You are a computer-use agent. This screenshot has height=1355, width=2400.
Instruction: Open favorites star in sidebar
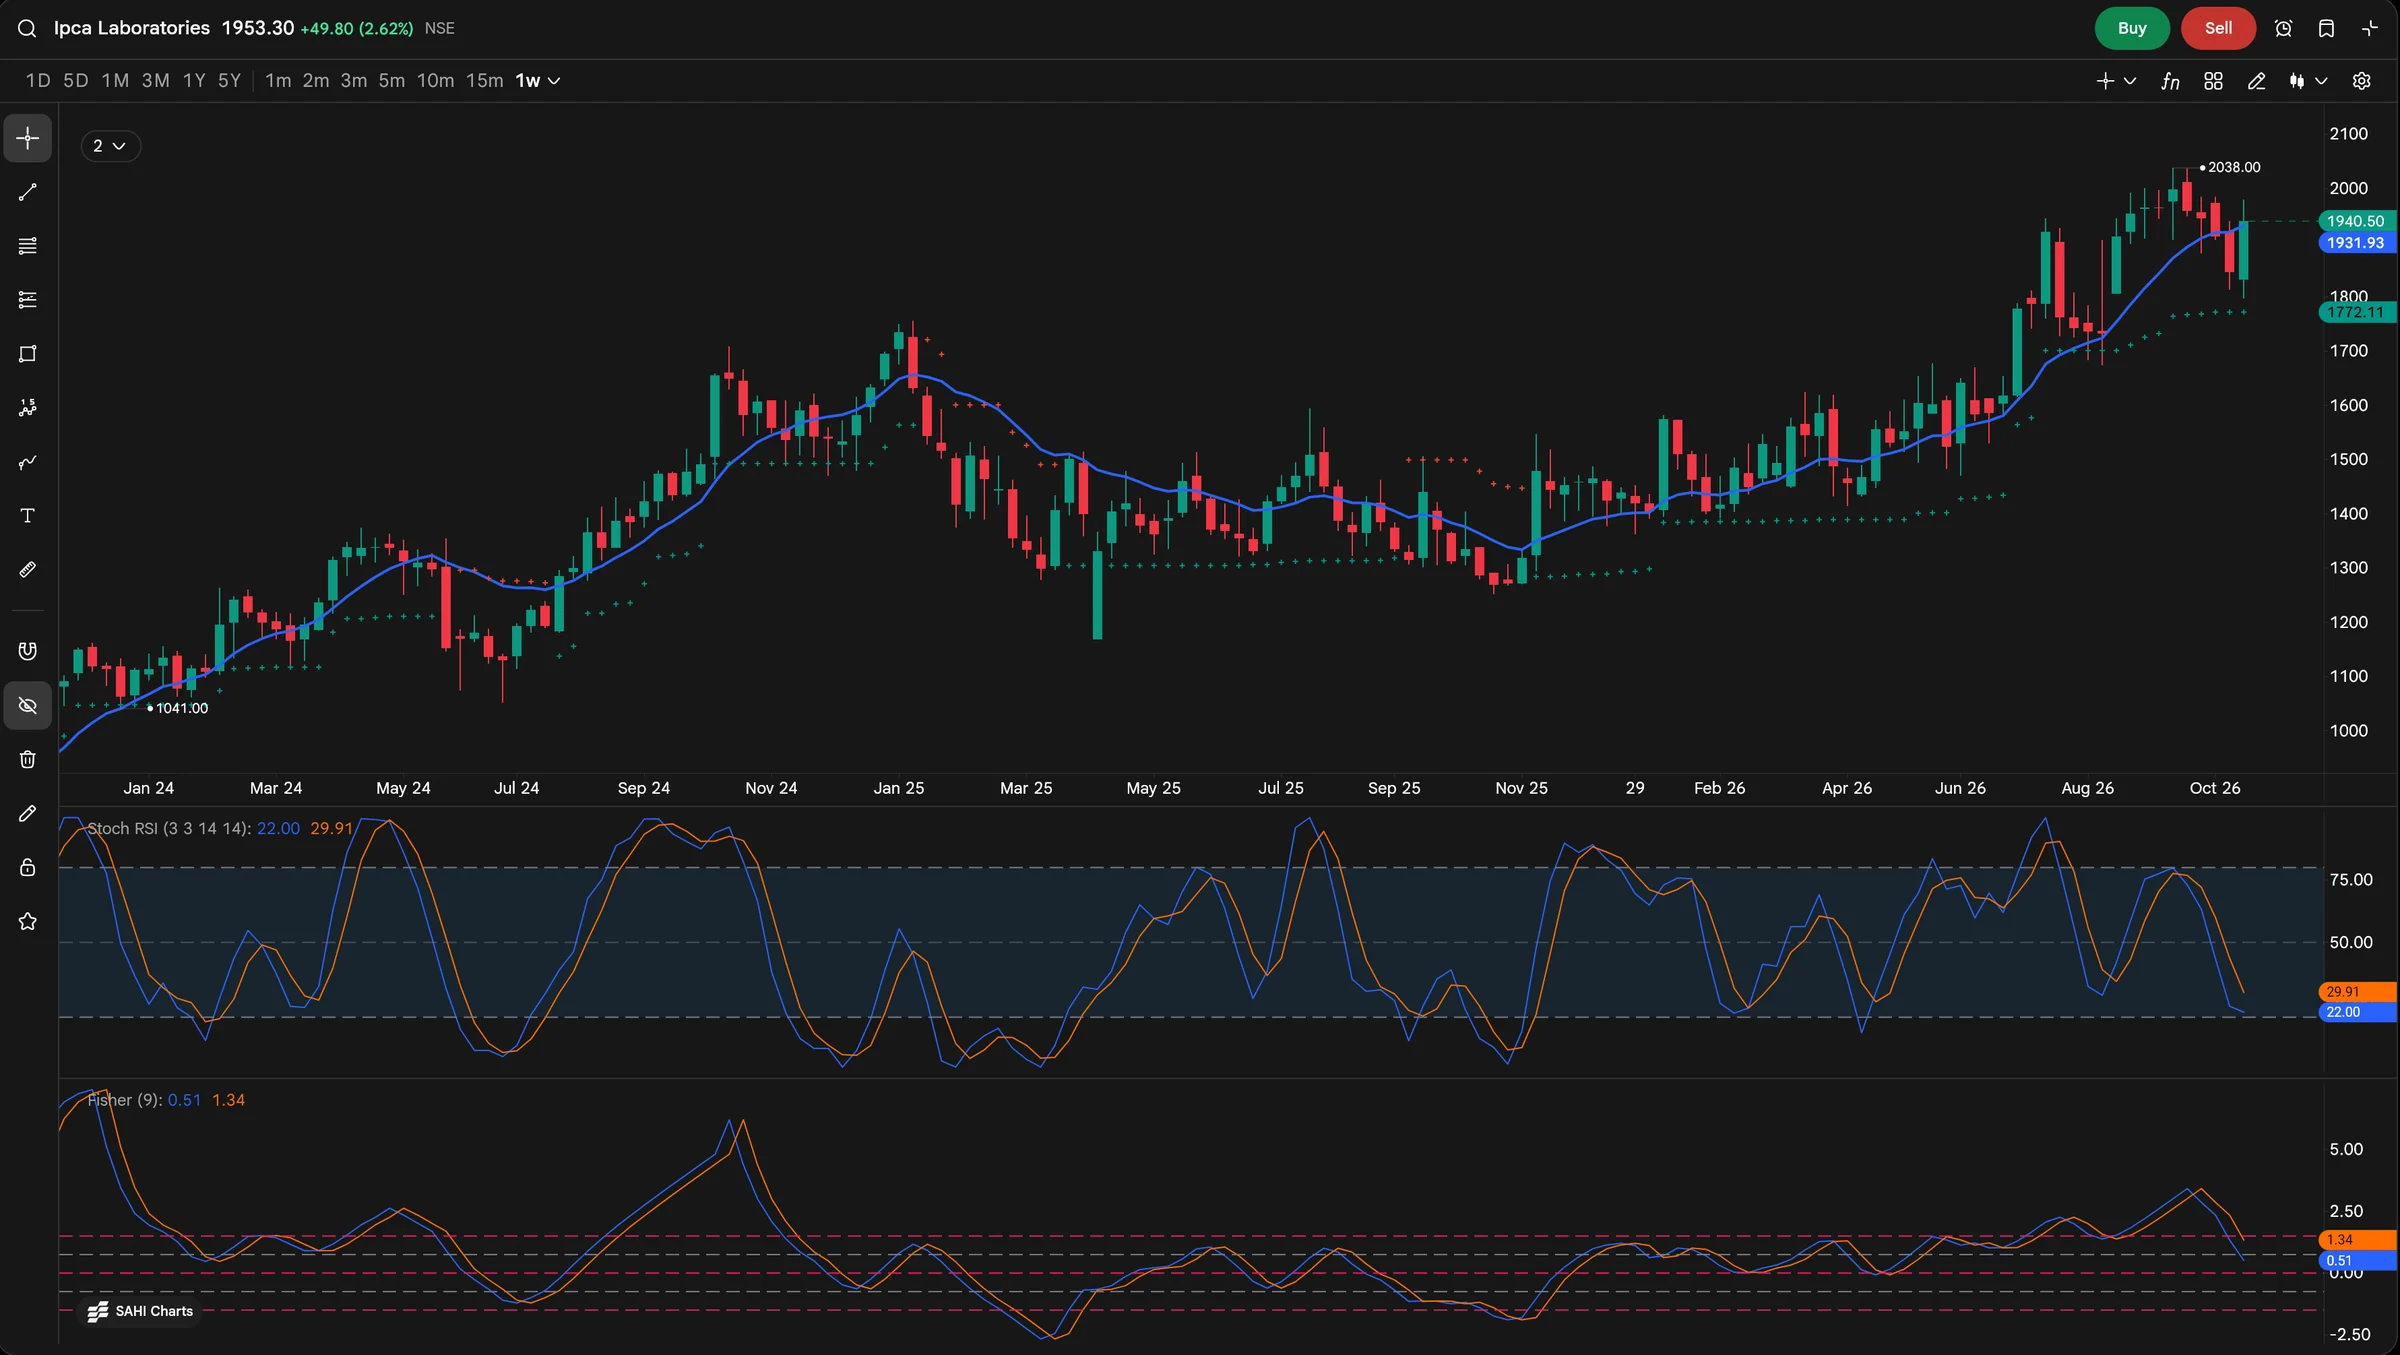point(28,922)
